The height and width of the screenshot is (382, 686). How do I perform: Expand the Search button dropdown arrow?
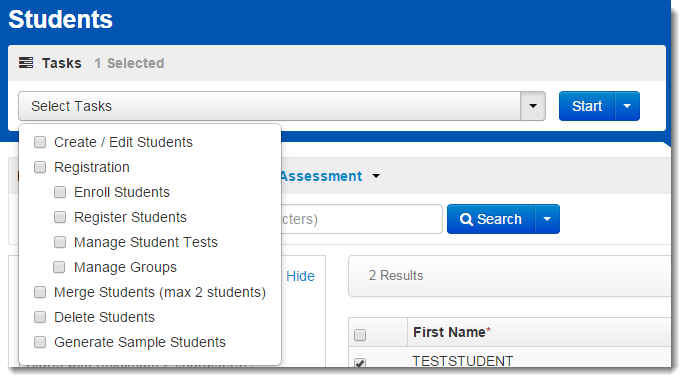pos(547,219)
